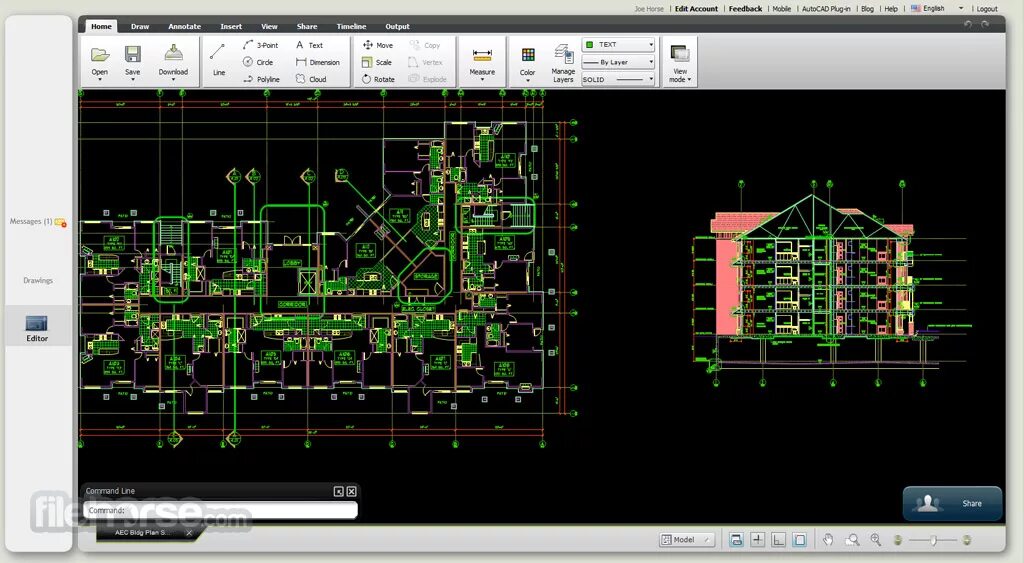Click the Save disk icon
This screenshot has width=1024, height=563.
click(133, 54)
